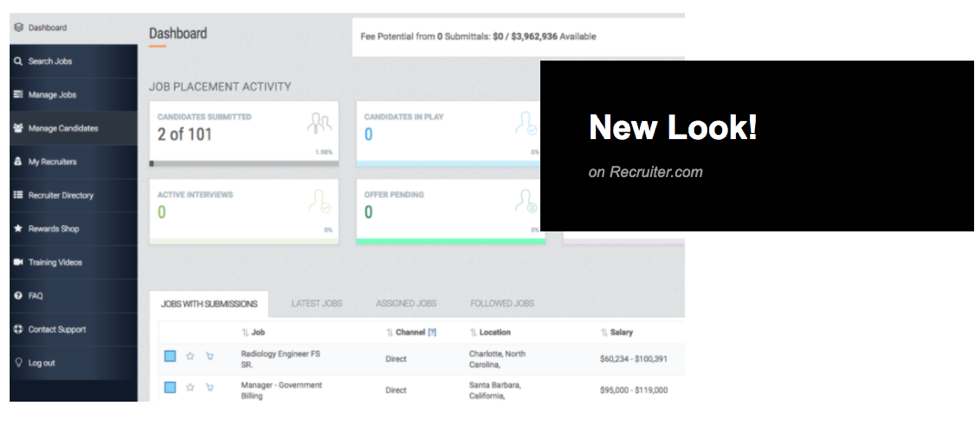Click the Log out icon in sidebar

[x=18, y=363]
